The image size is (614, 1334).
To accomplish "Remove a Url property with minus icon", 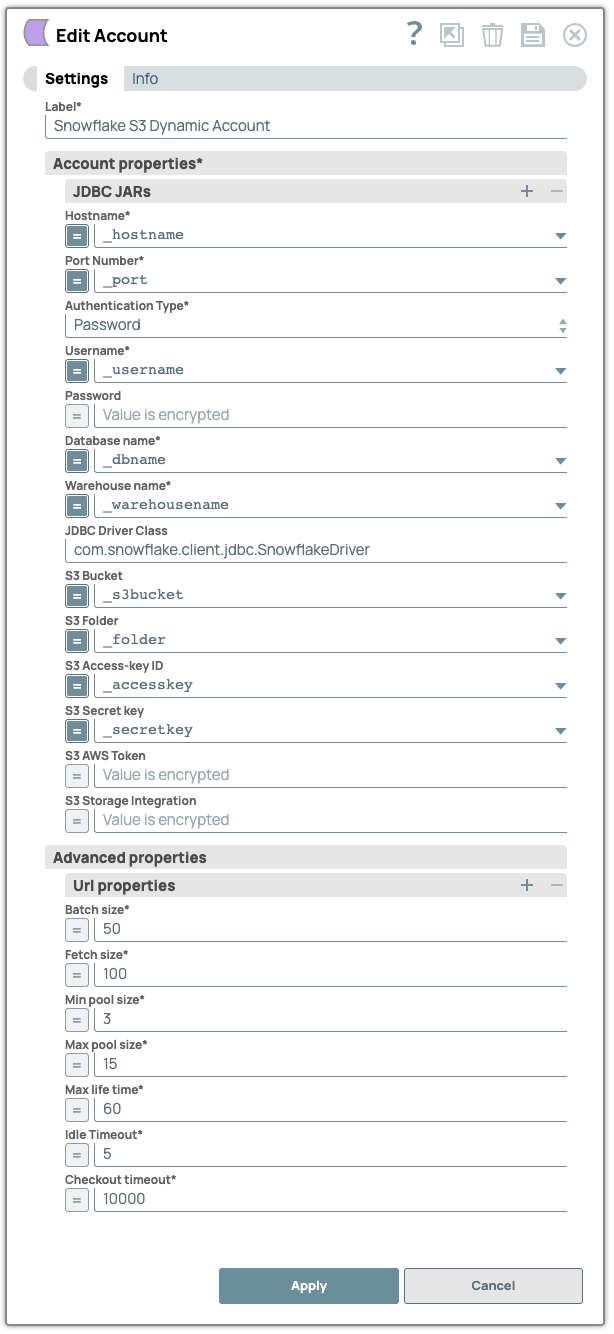I will click(557, 884).
